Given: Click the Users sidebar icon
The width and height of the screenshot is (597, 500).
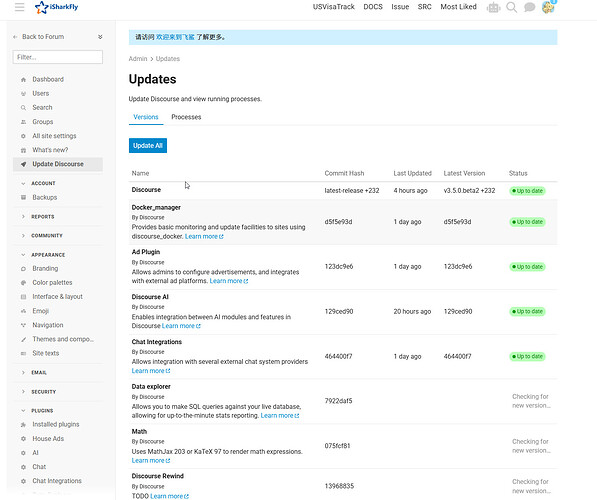Looking at the screenshot, I should pyautogui.click(x=23, y=94).
